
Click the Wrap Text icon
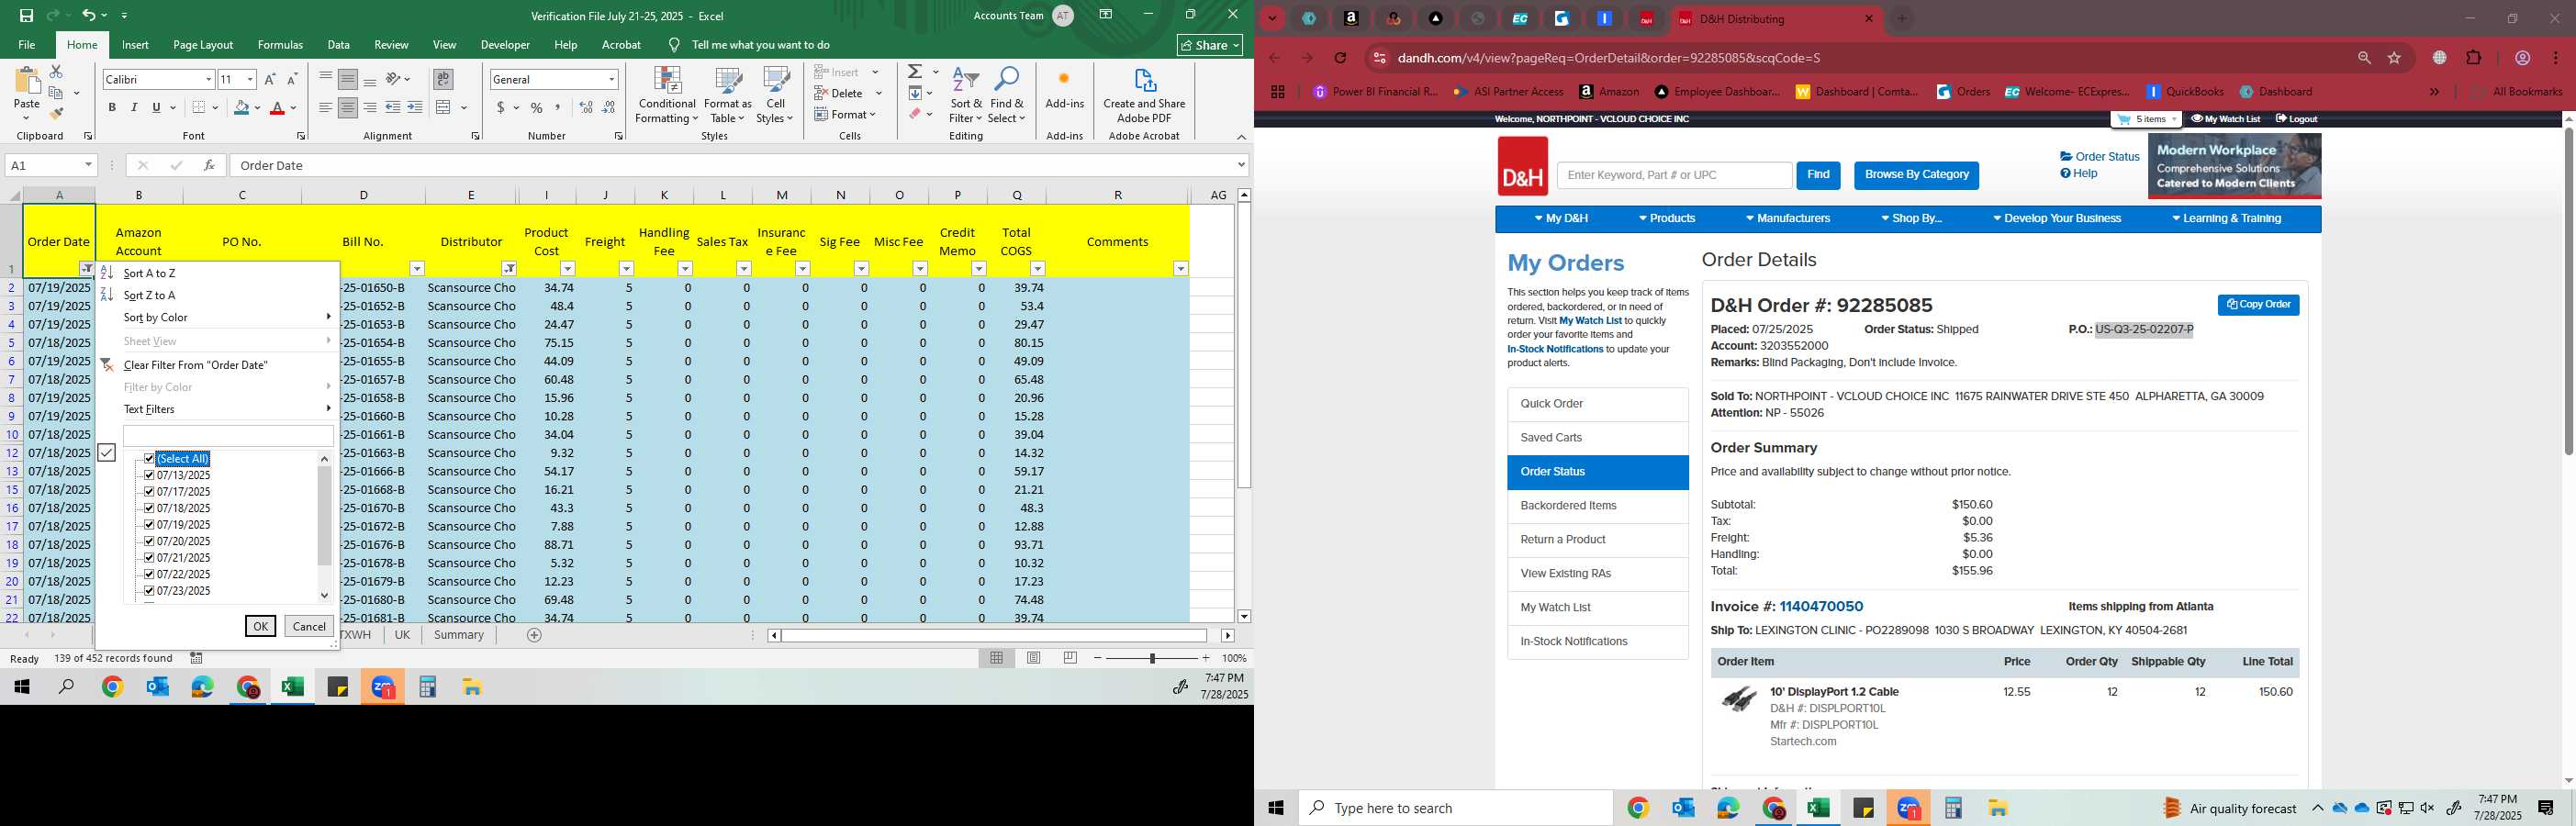[x=443, y=79]
